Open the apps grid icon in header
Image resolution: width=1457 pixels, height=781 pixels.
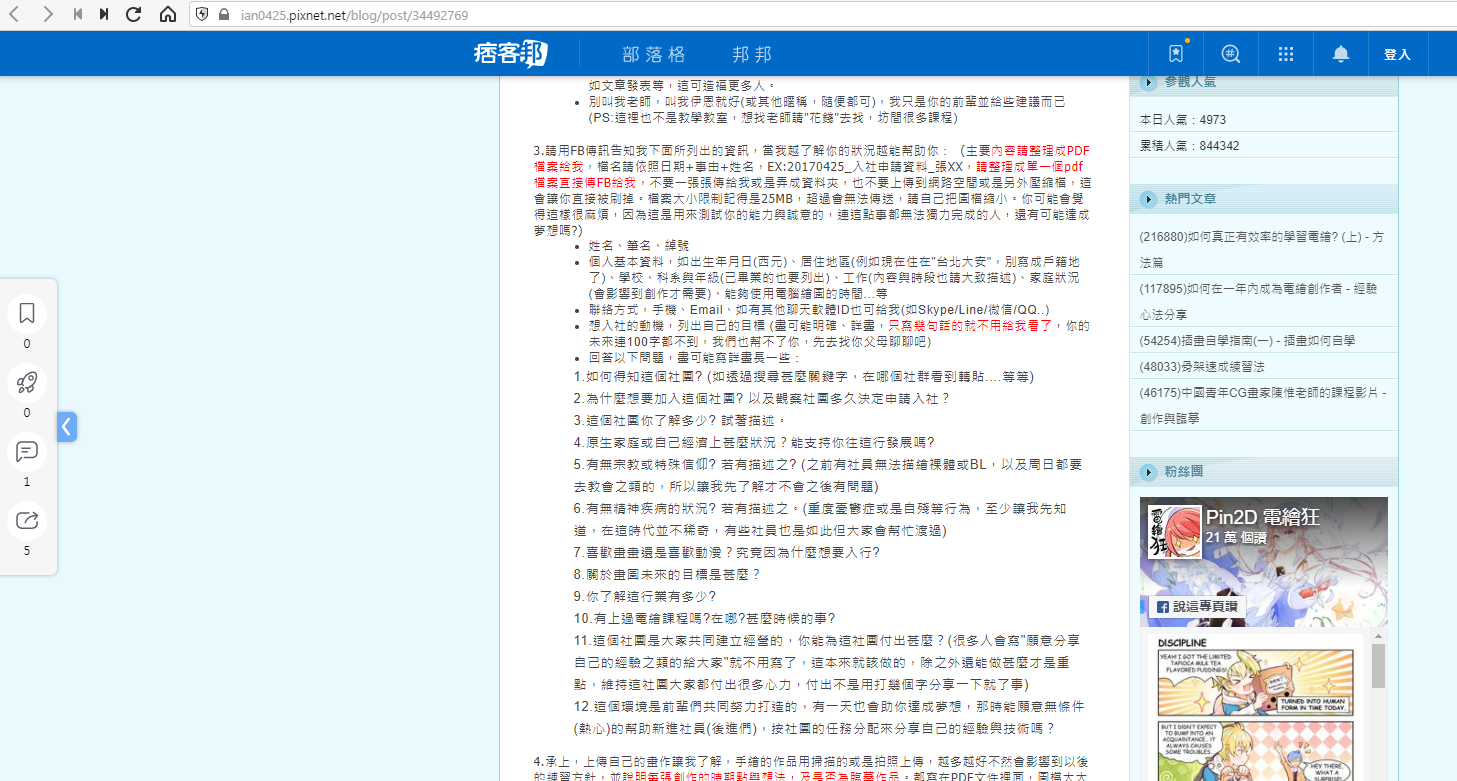pyautogui.click(x=1286, y=54)
